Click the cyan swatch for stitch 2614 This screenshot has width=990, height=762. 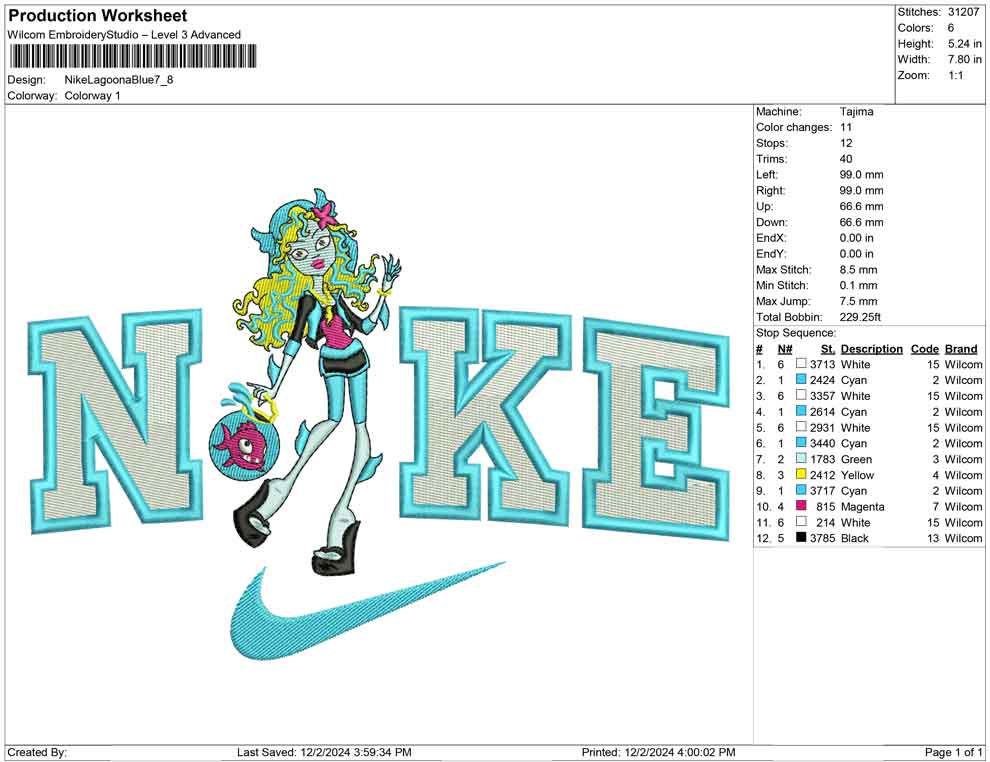tap(801, 411)
